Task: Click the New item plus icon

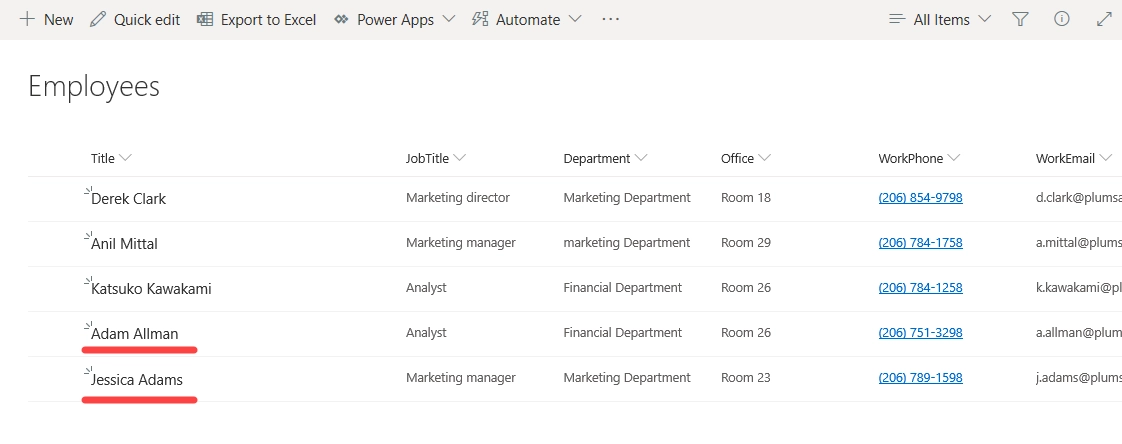Action: click(27, 19)
